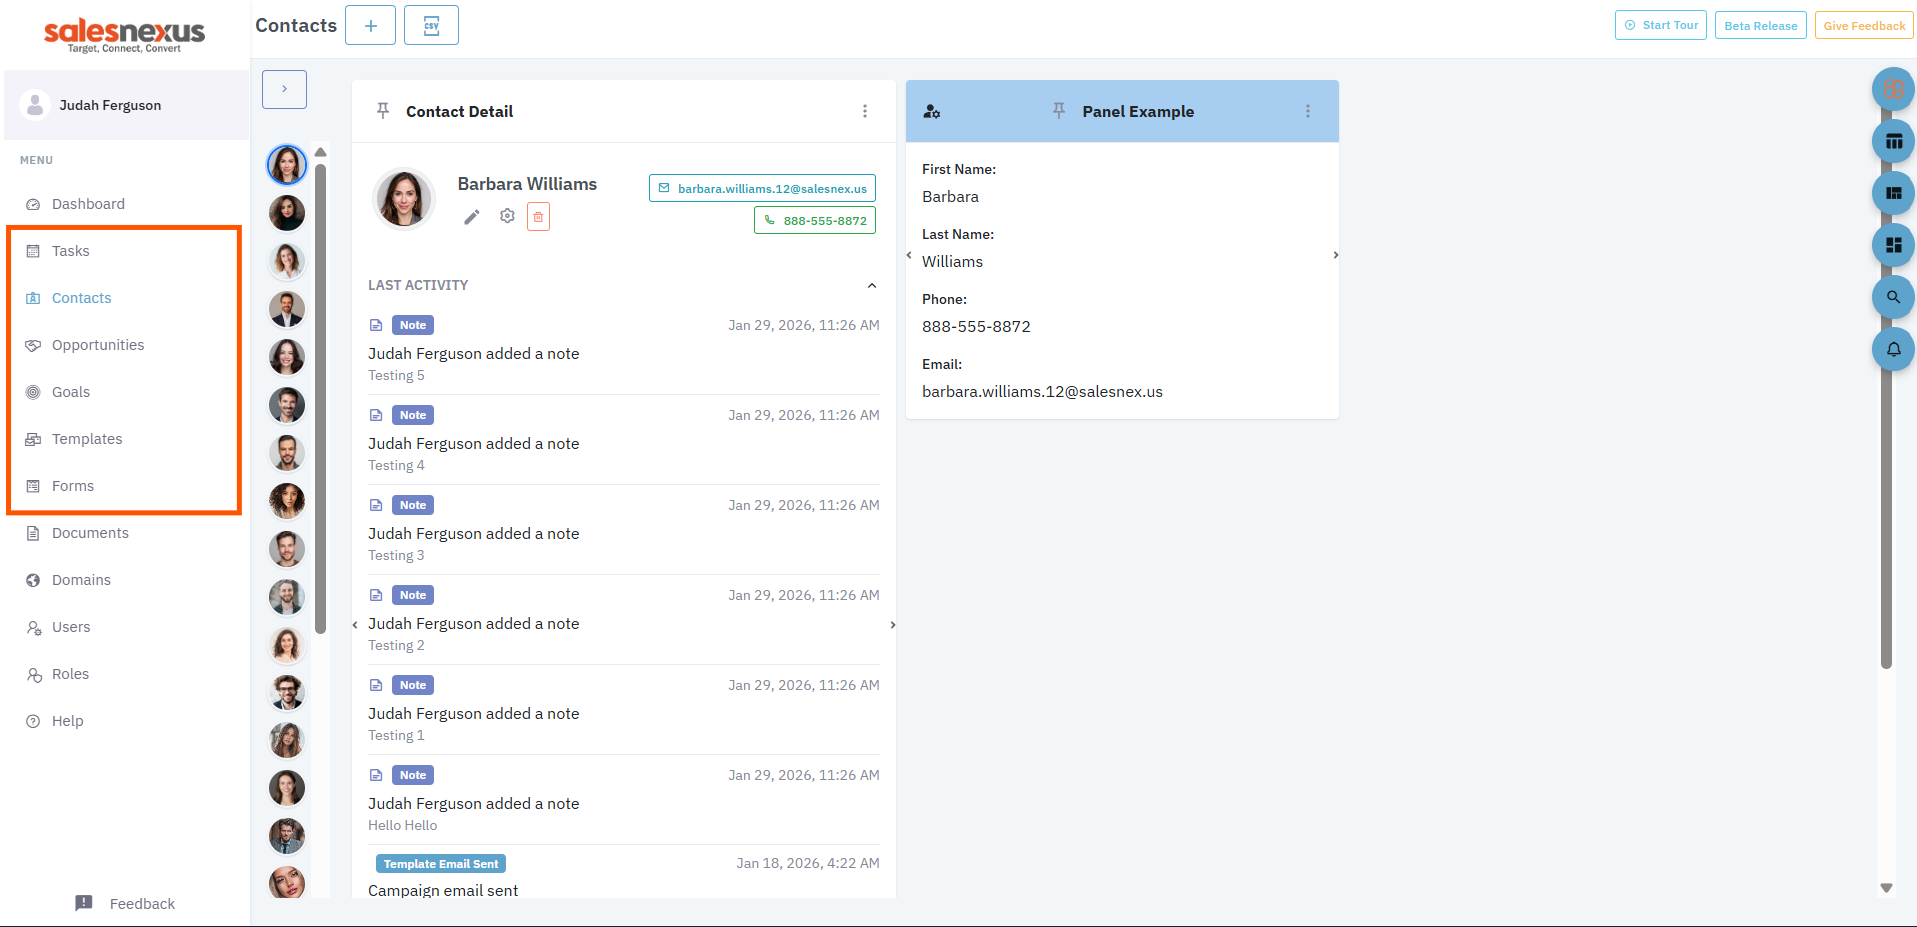Click the search magnifier icon on right rail
The height and width of the screenshot is (927, 1917).
point(1893,297)
